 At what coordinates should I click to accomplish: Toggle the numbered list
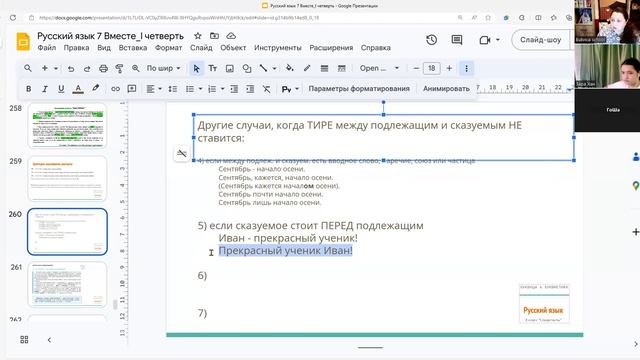coord(212,89)
